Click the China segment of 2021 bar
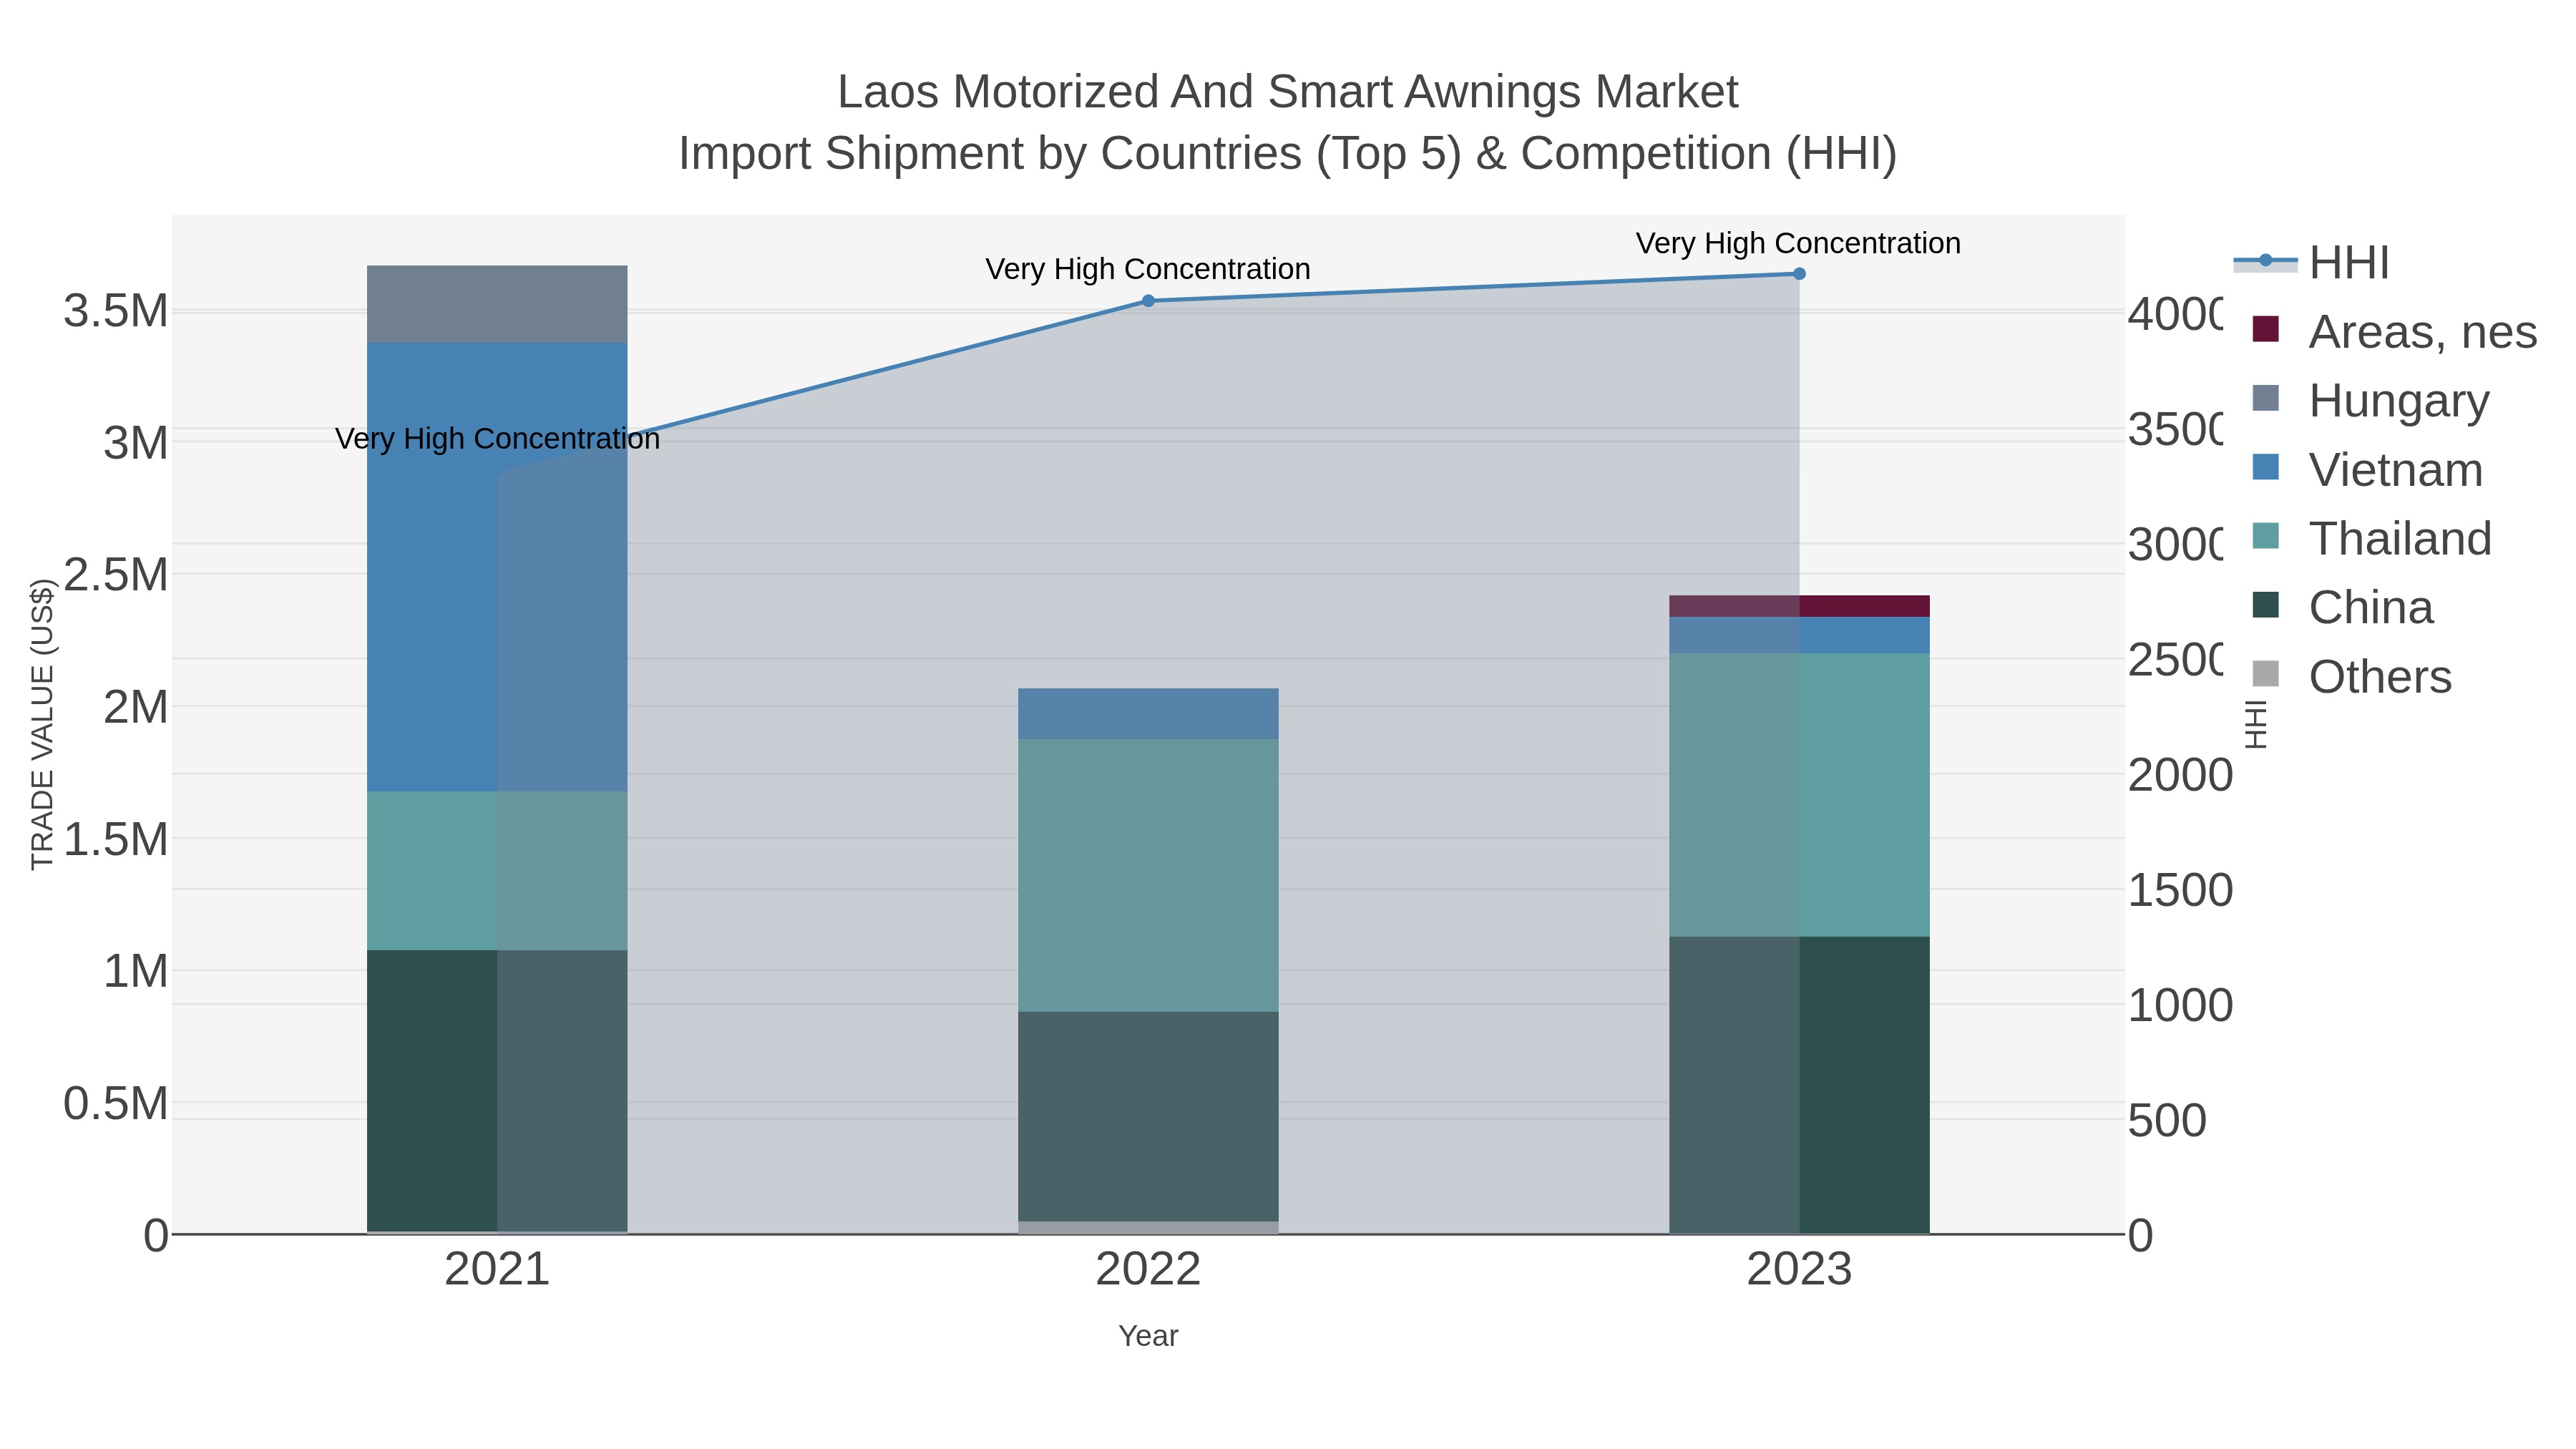This screenshot has height=1449, width=2576. point(497,1091)
